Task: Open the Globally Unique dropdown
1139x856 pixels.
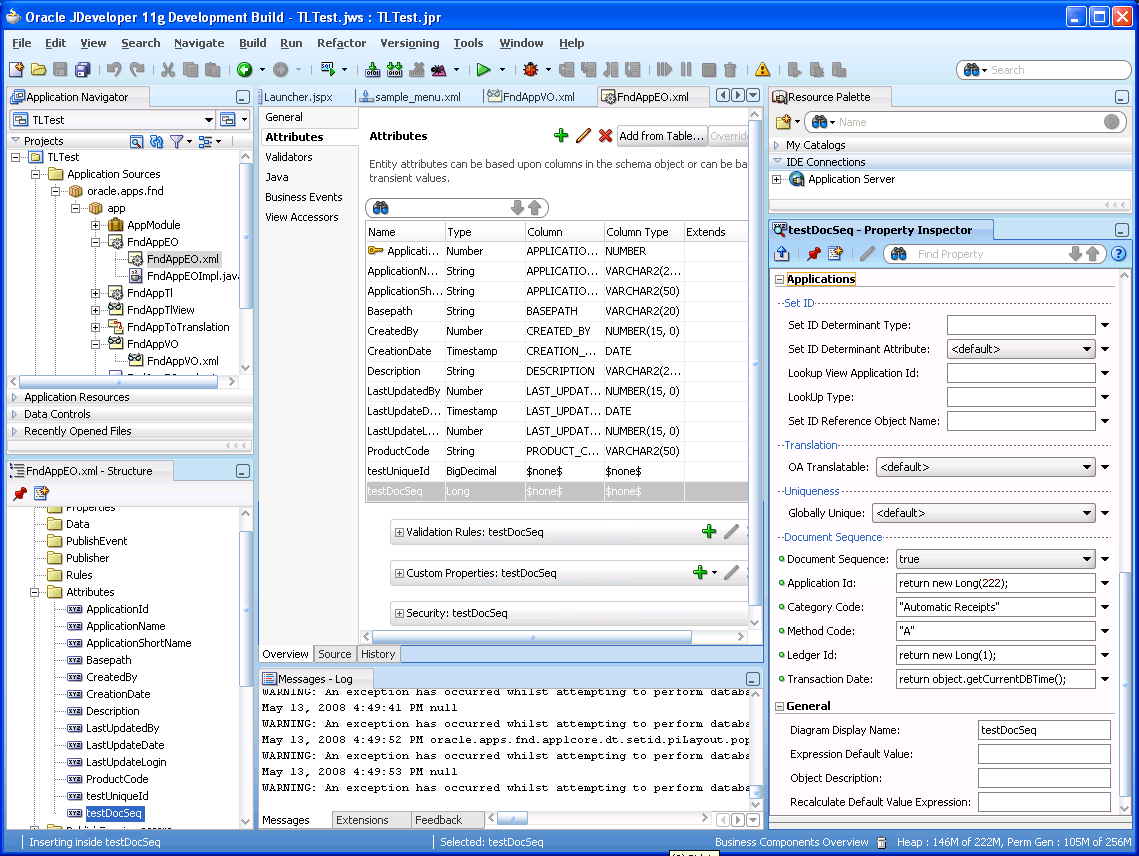Action: click(1087, 513)
